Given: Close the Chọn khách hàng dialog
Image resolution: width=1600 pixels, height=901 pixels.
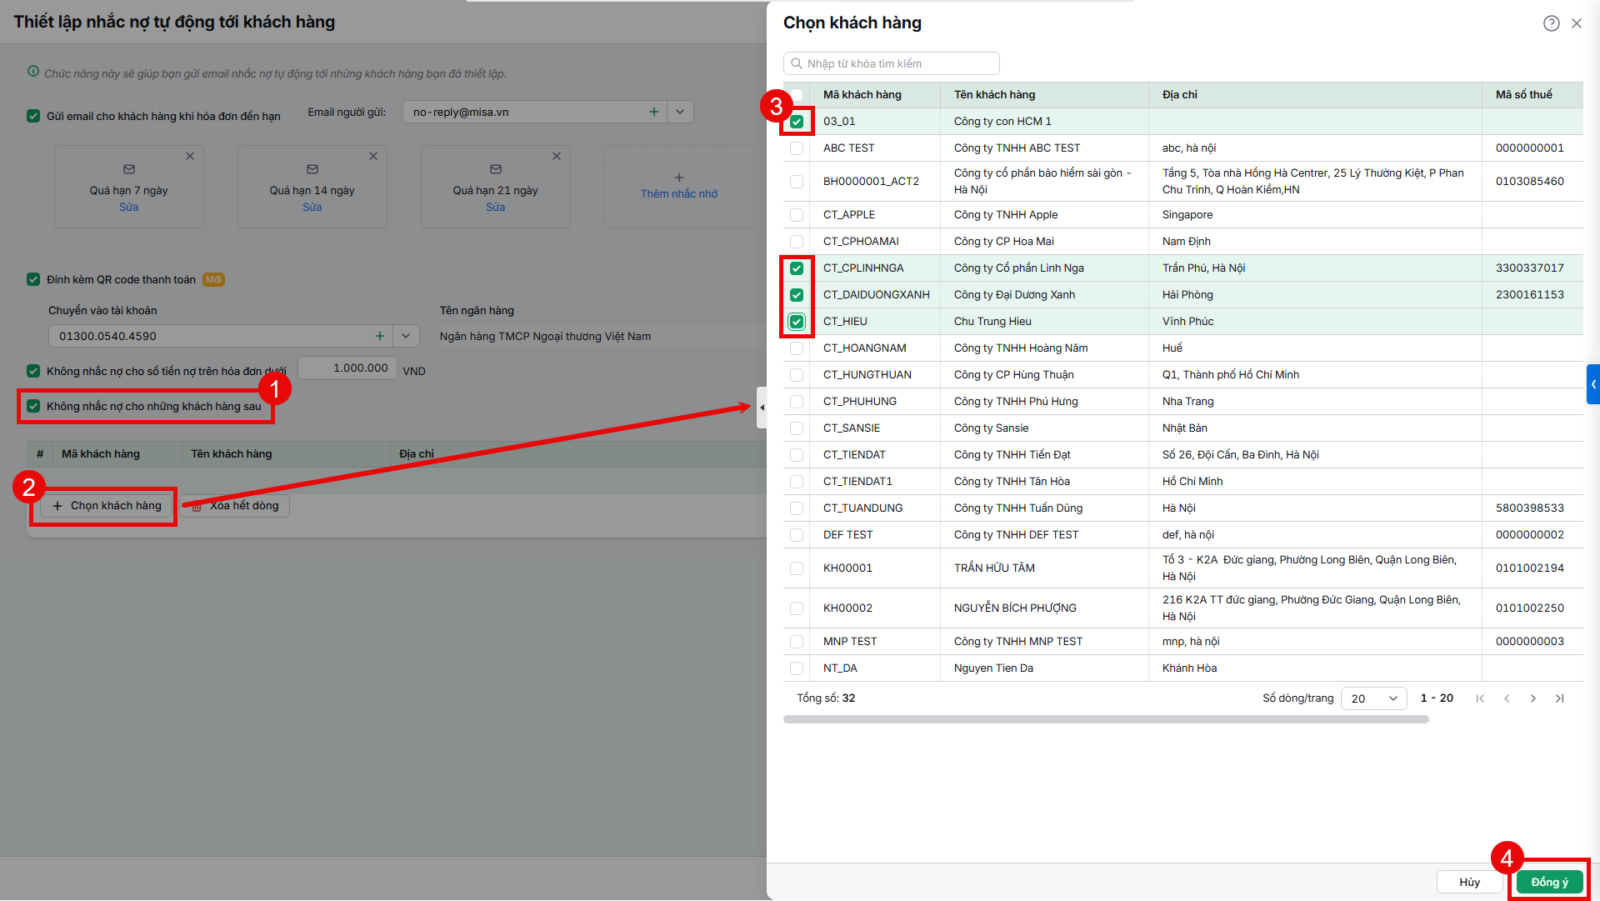Looking at the screenshot, I should (1576, 23).
